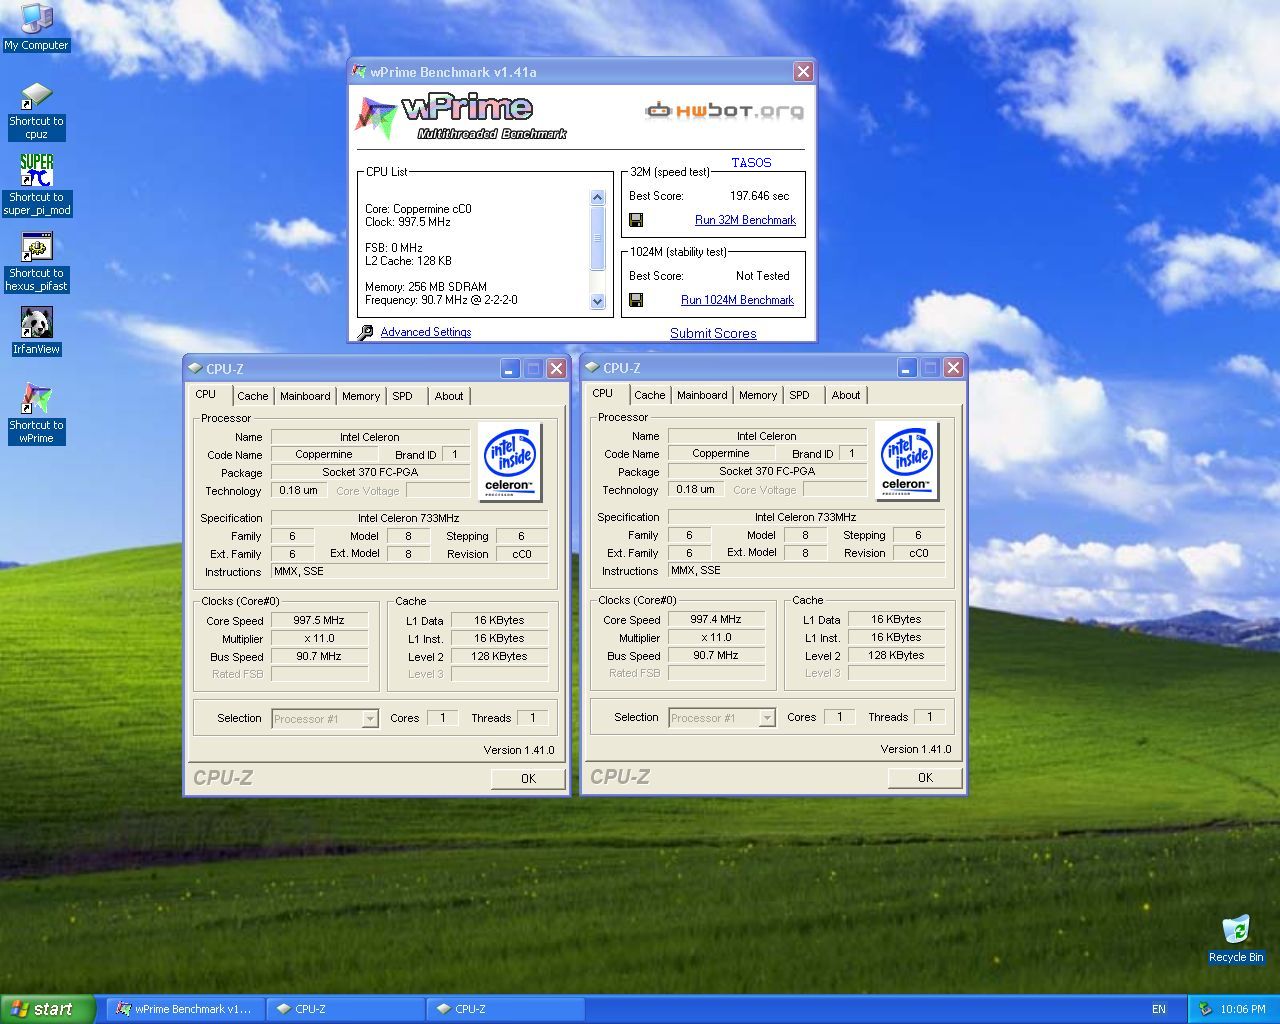Select CPU tab in right CPU-Z

[603, 393]
